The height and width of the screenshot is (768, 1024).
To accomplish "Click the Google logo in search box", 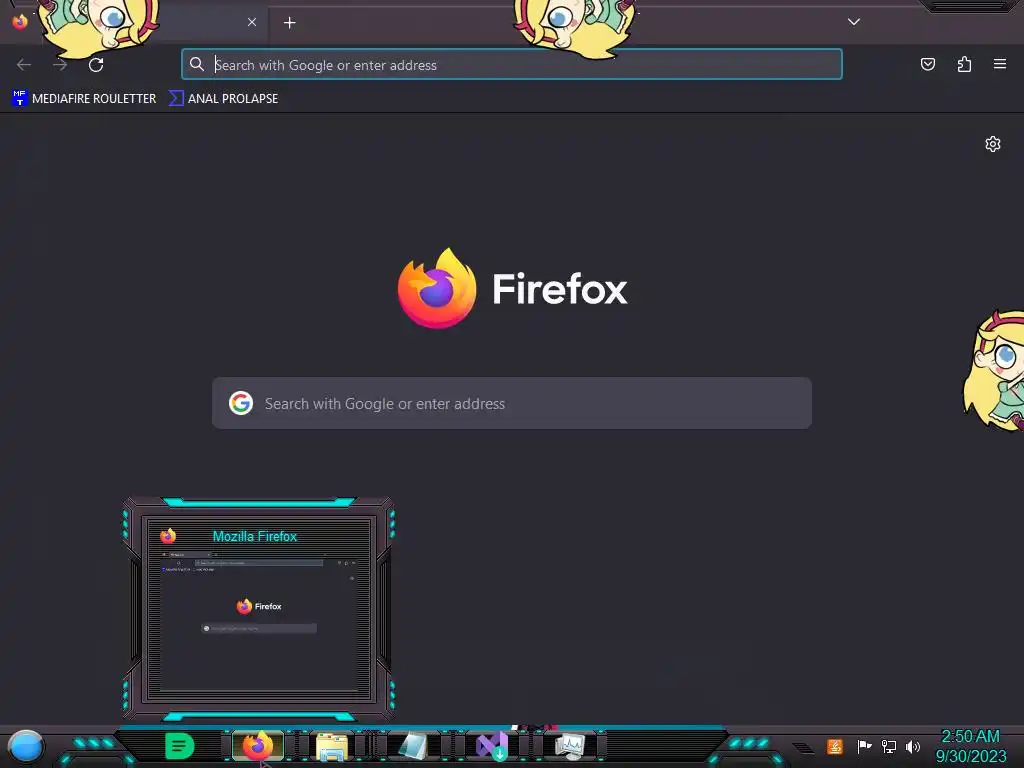I will pos(241,403).
